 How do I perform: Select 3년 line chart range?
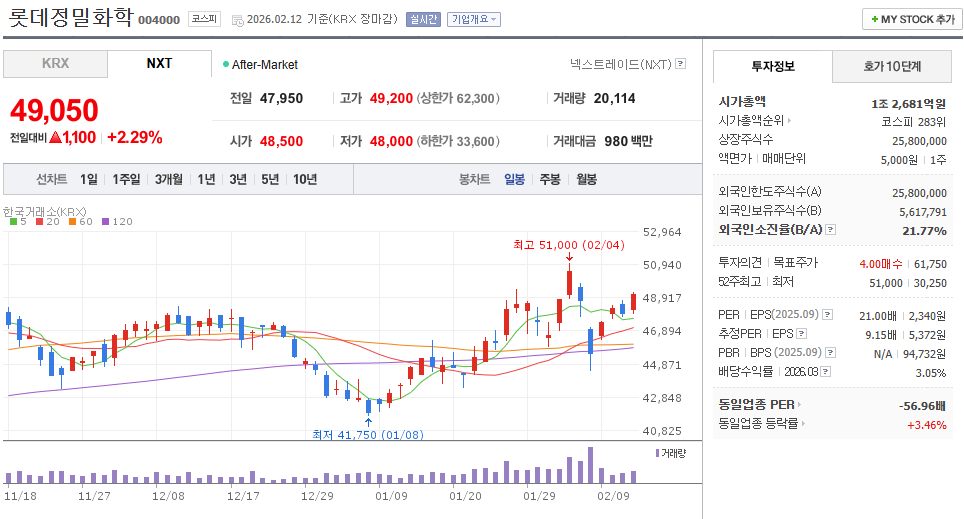[x=238, y=180]
